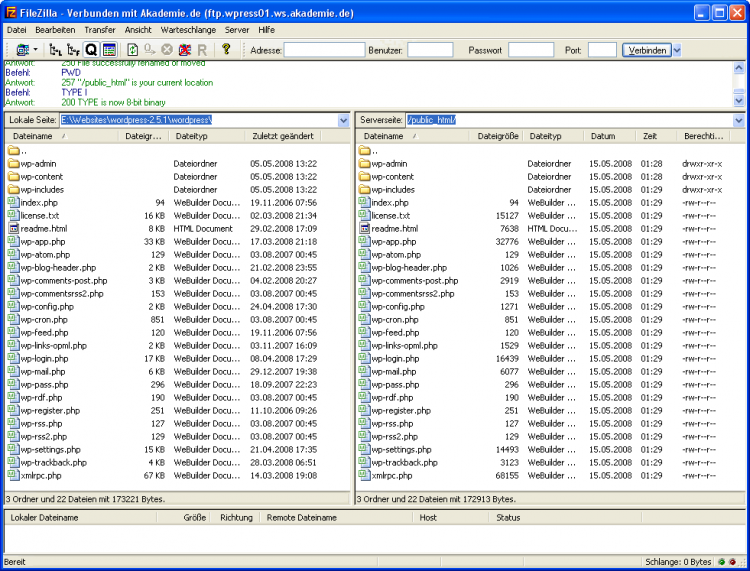The image size is (750, 571).
Task: Select the wp-content folder on the server side
Action: click(x=392, y=176)
